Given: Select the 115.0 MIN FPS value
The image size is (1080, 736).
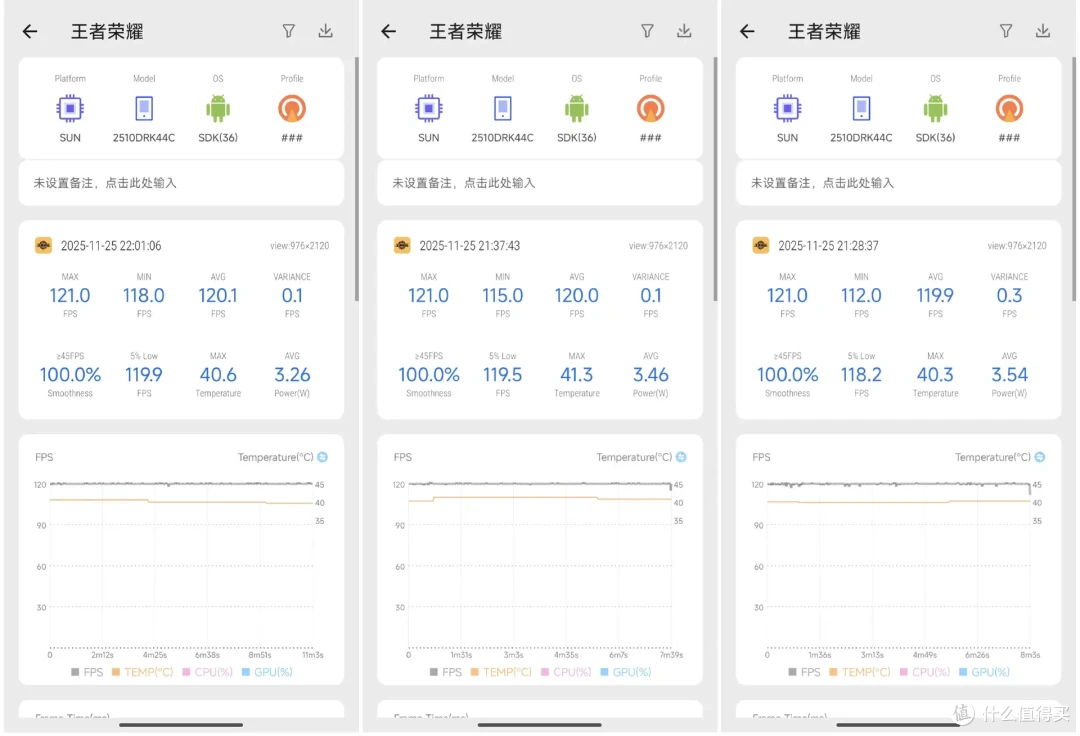Looking at the screenshot, I should tap(503, 295).
